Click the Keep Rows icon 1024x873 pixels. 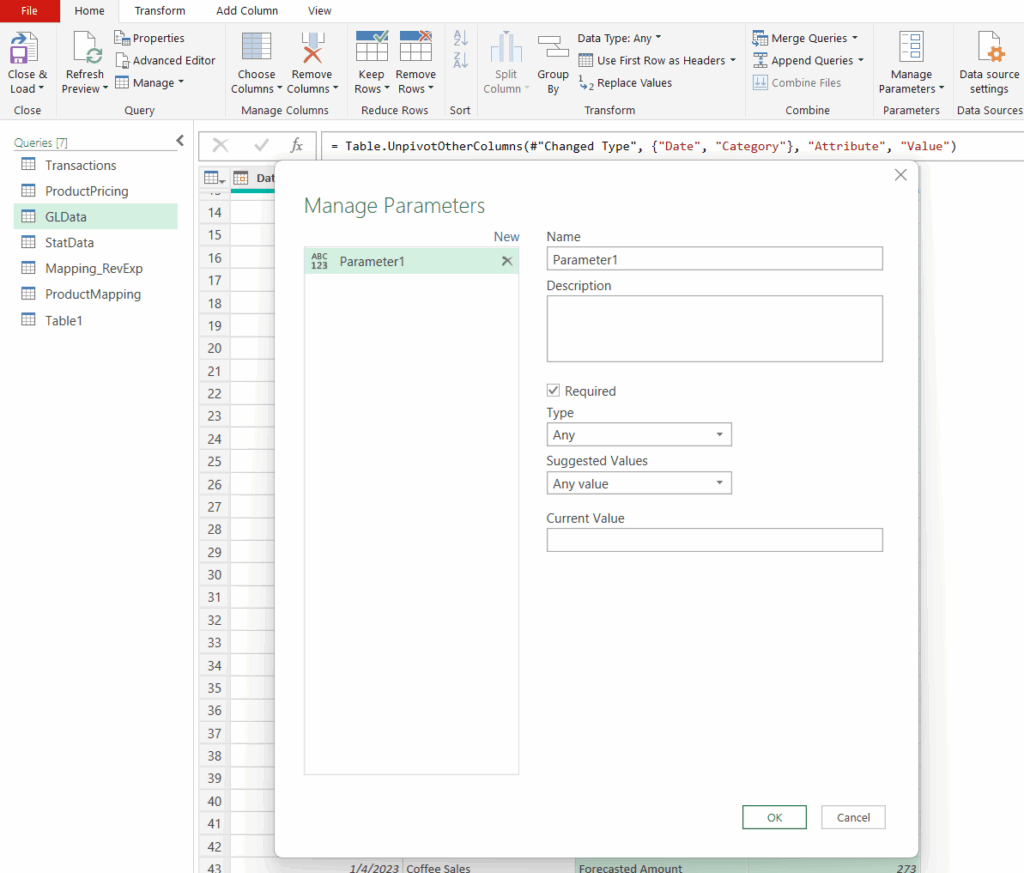(x=372, y=46)
